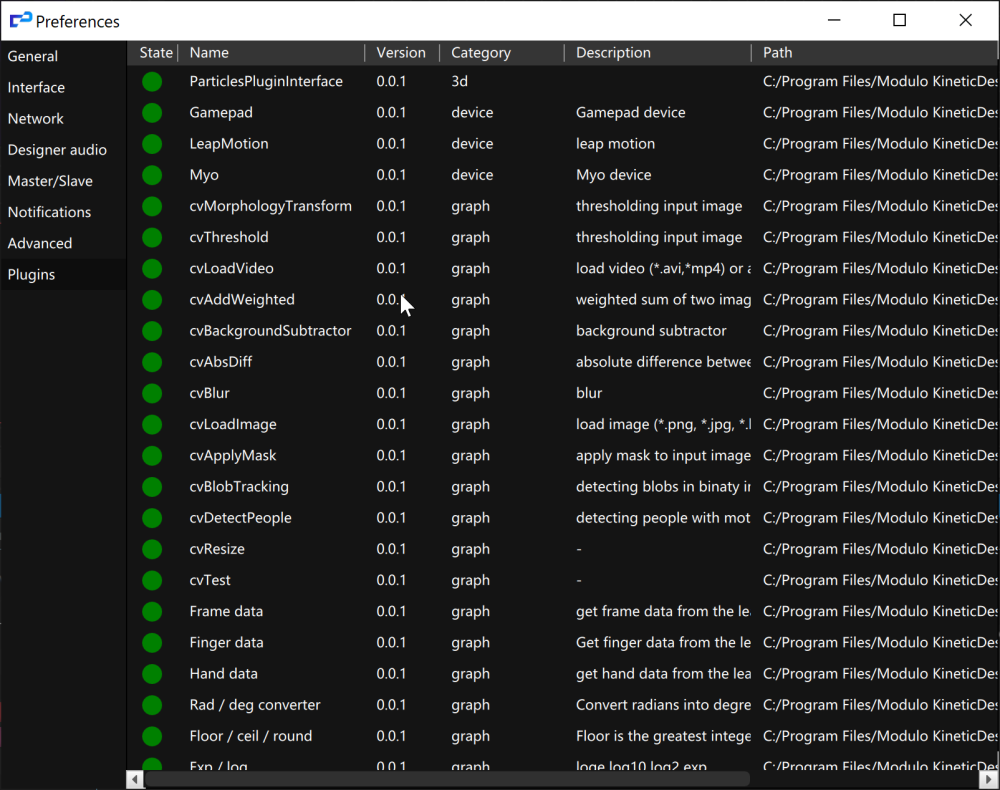Click the cvBlur plugin status circle
The width and height of the screenshot is (1000, 790).
click(x=152, y=394)
